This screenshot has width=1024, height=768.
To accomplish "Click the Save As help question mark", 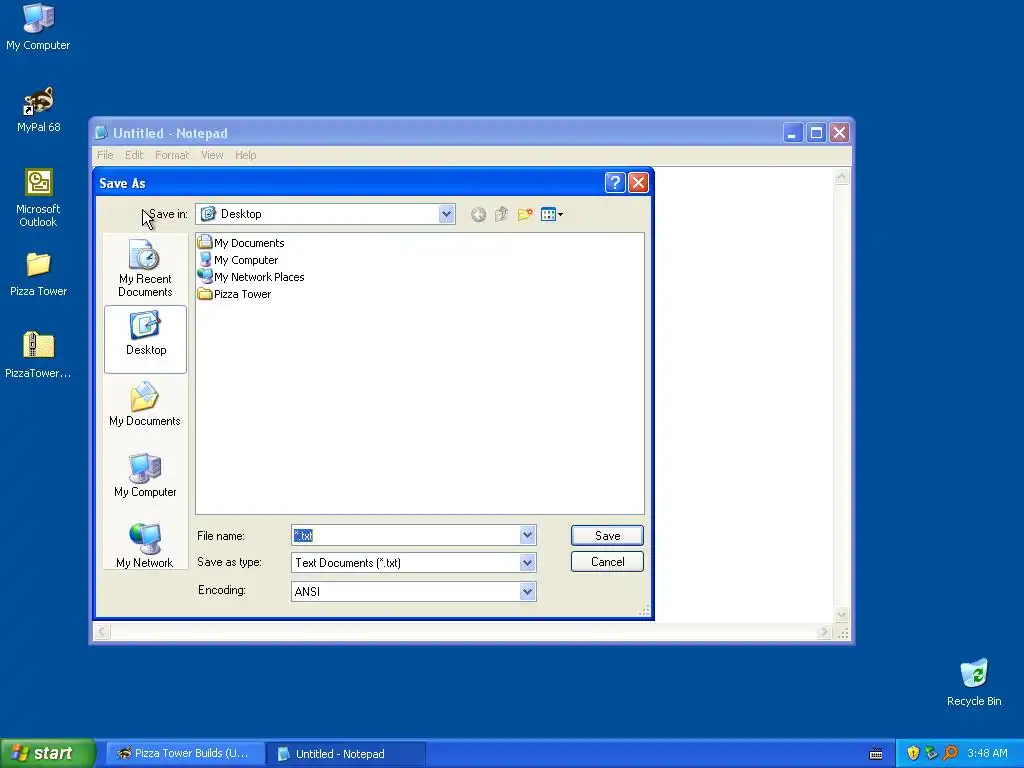I will pyautogui.click(x=615, y=183).
